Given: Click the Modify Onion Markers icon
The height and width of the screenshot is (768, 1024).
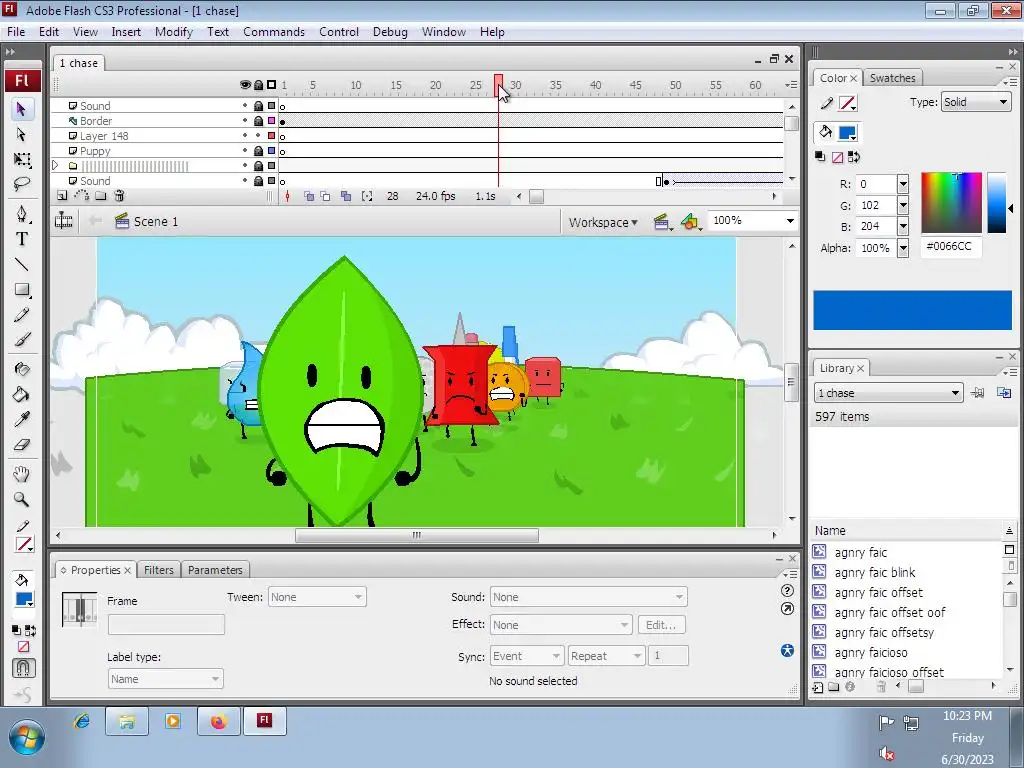Looking at the screenshot, I should pos(367,196).
